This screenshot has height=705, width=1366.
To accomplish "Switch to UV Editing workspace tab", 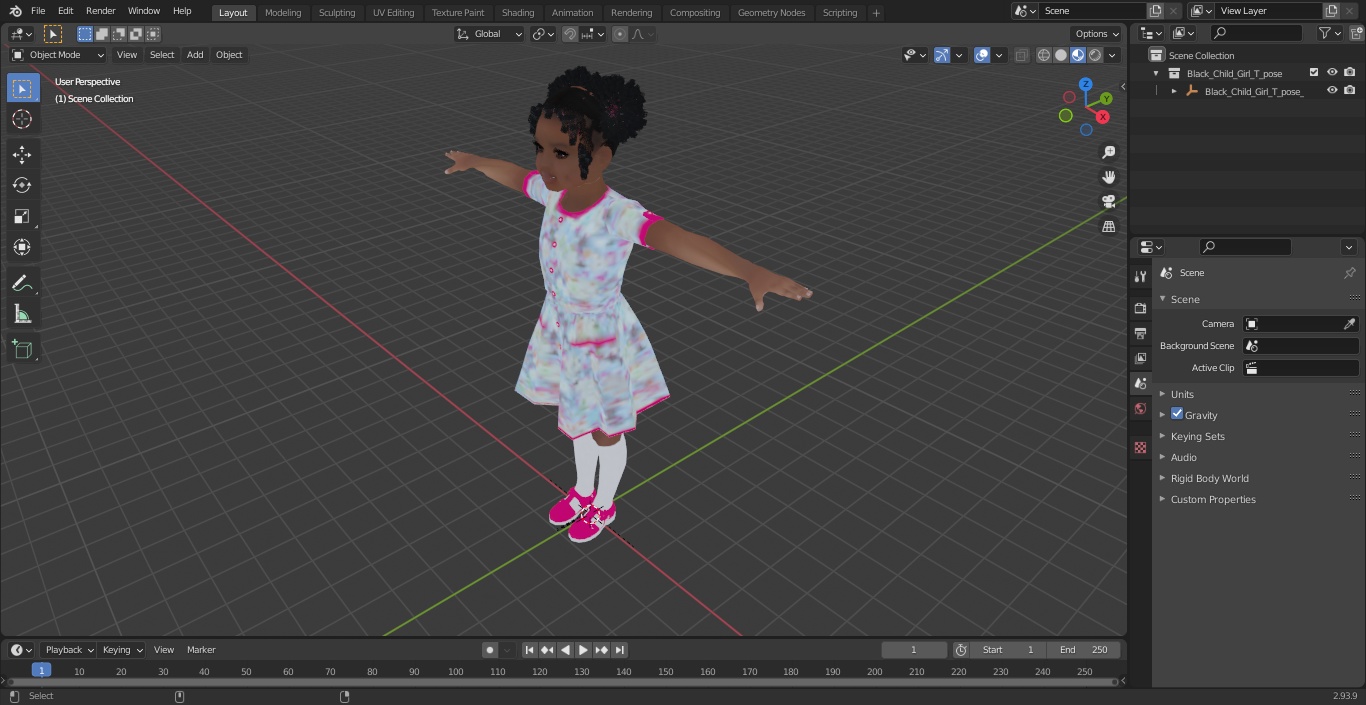I will (393, 13).
